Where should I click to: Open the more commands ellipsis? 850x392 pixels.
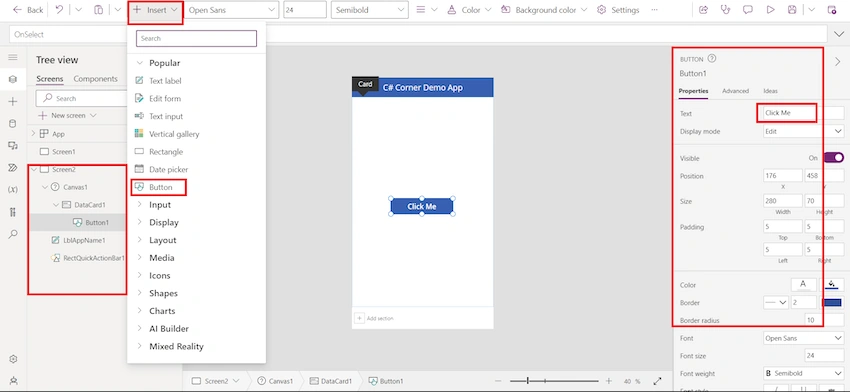point(654,10)
